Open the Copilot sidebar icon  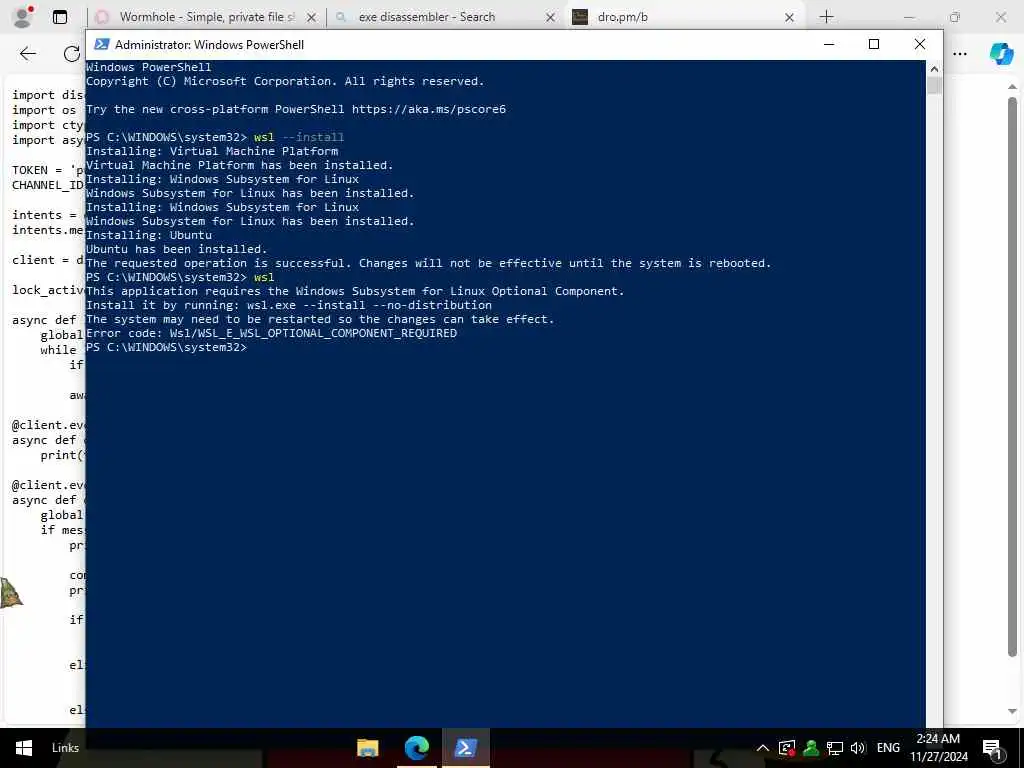click(x=1001, y=54)
